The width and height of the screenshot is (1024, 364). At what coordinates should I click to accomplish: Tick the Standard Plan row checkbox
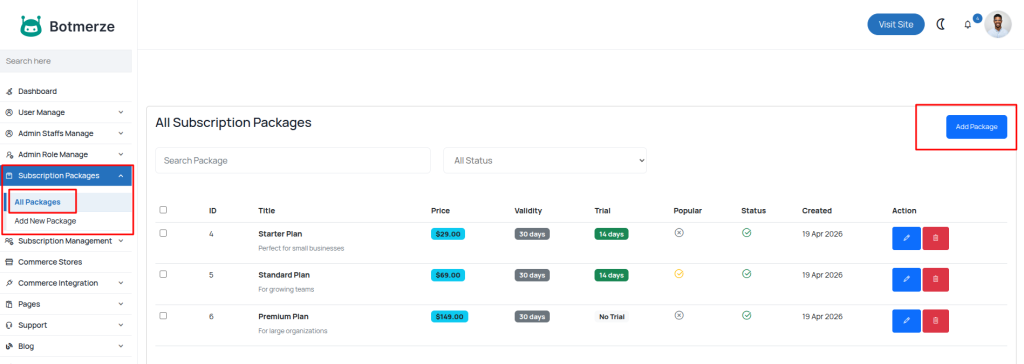[163, 274]
